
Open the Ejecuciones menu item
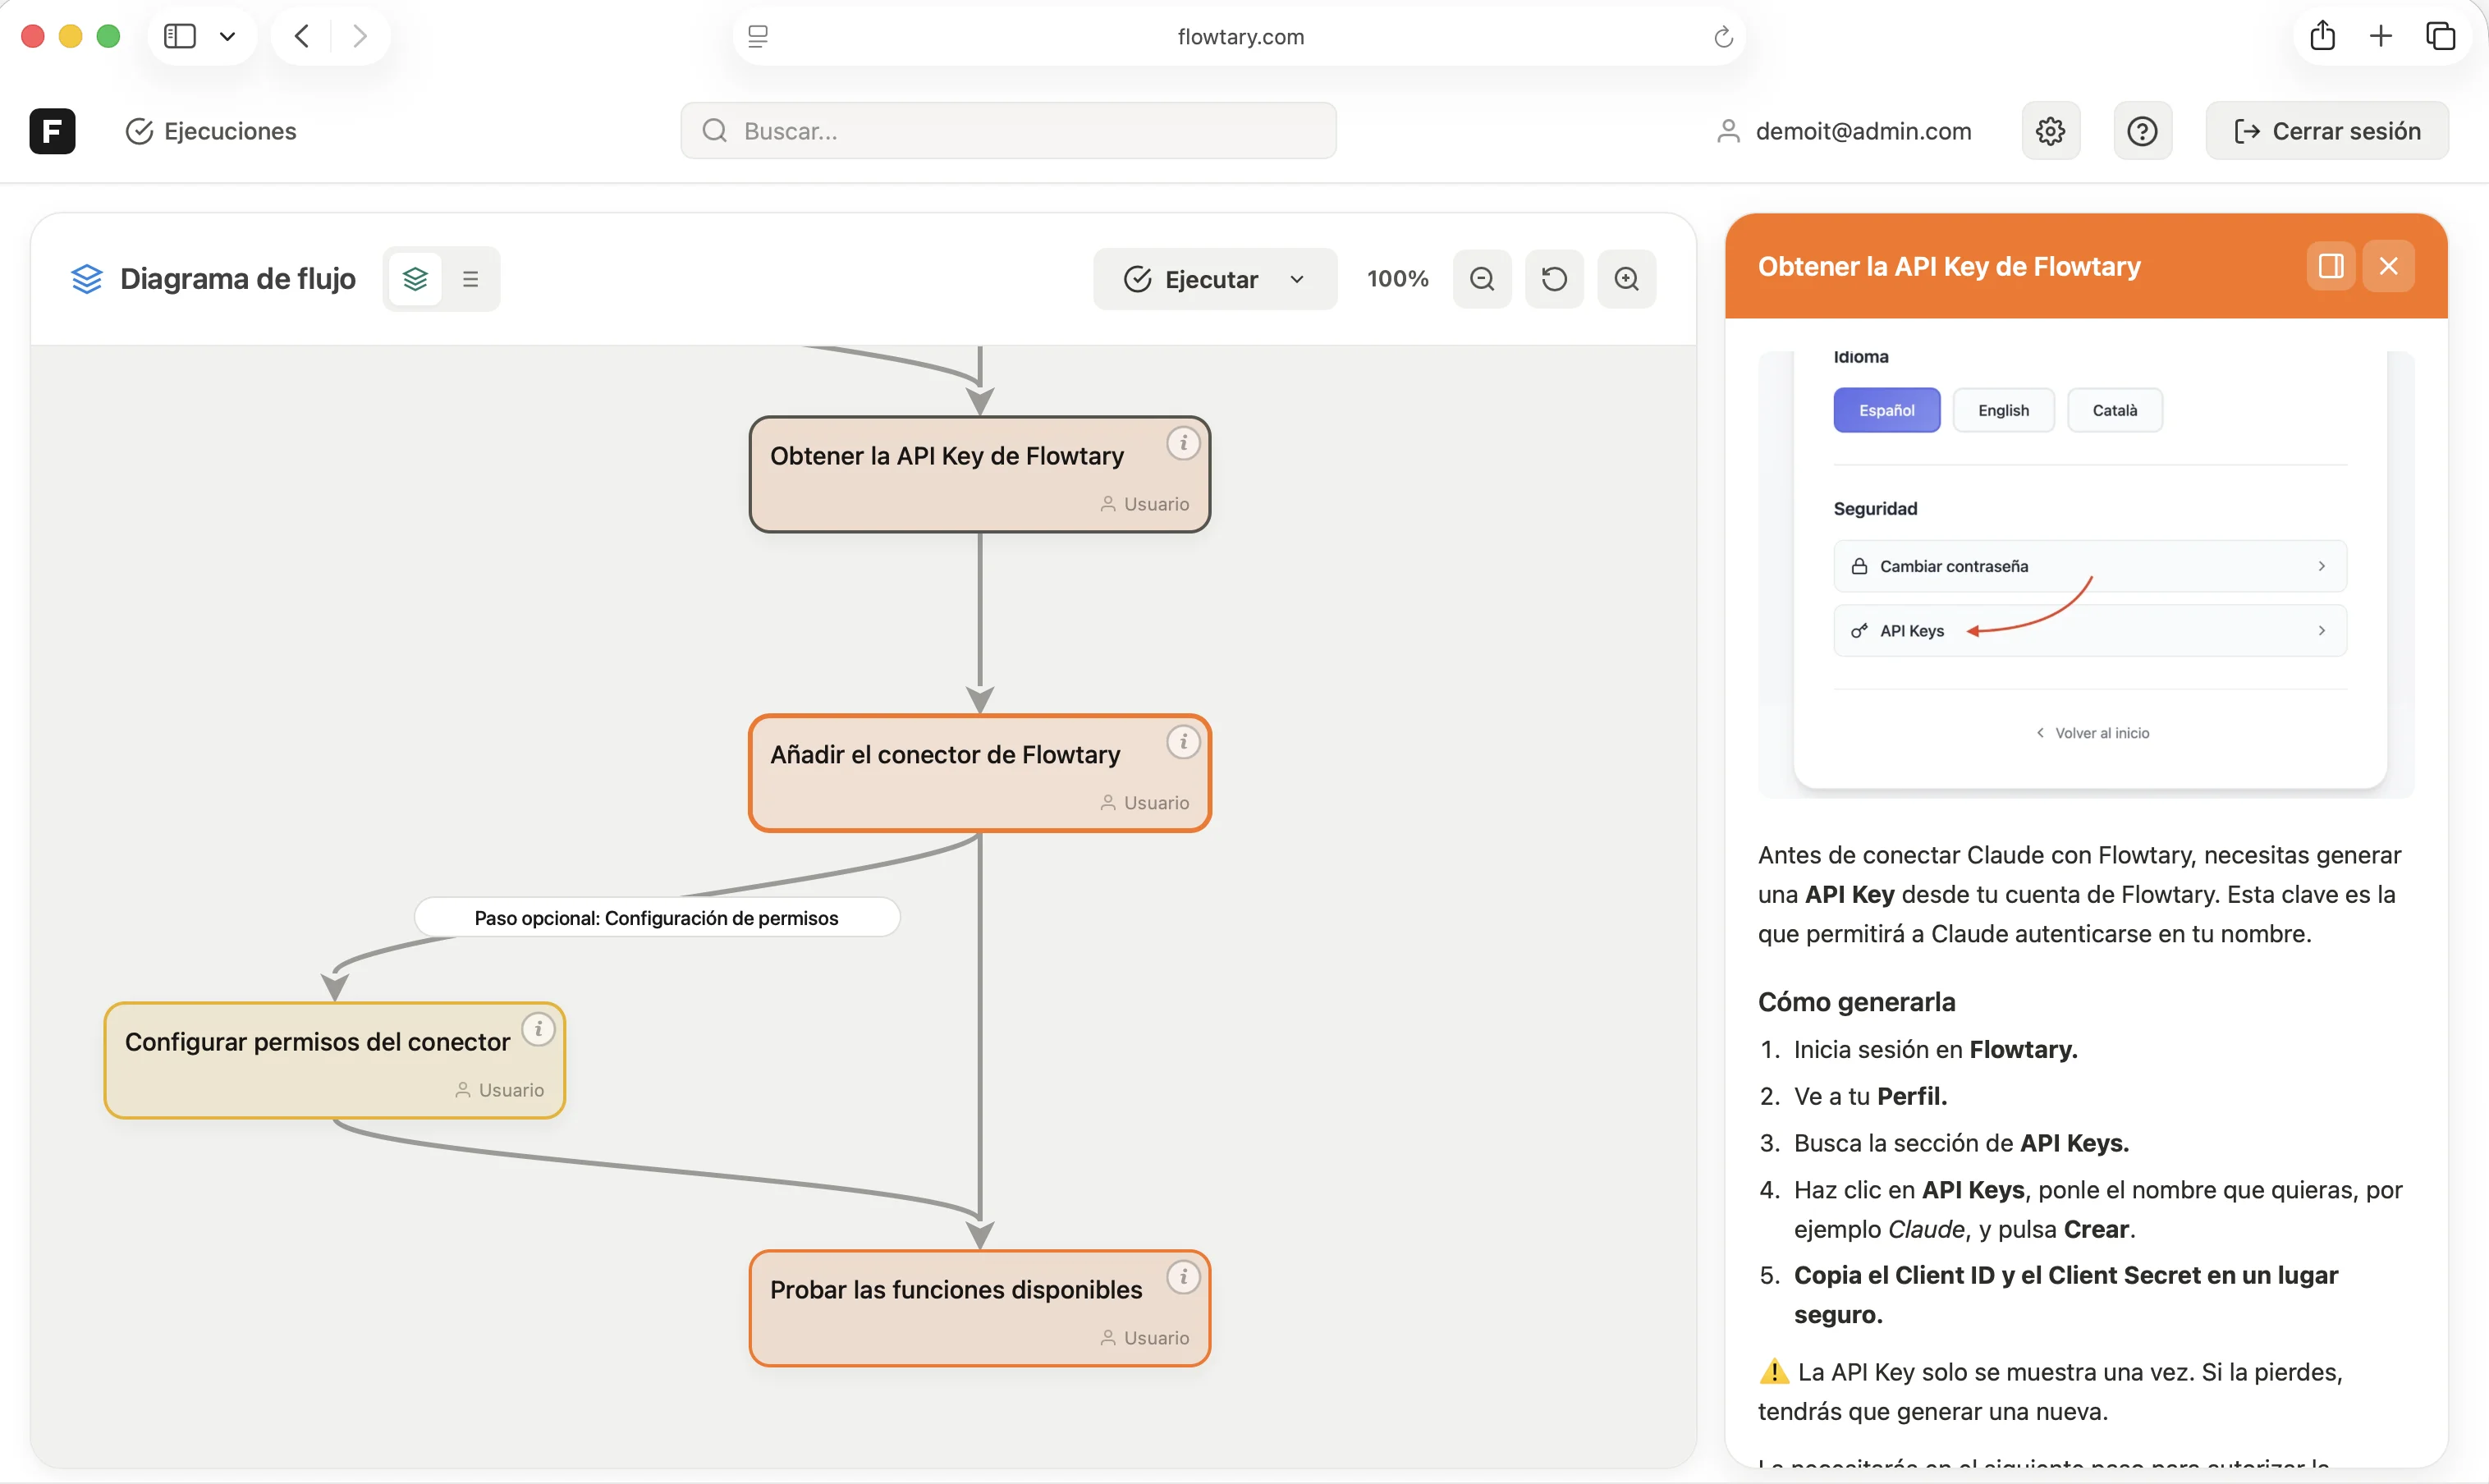pos(211,131)
